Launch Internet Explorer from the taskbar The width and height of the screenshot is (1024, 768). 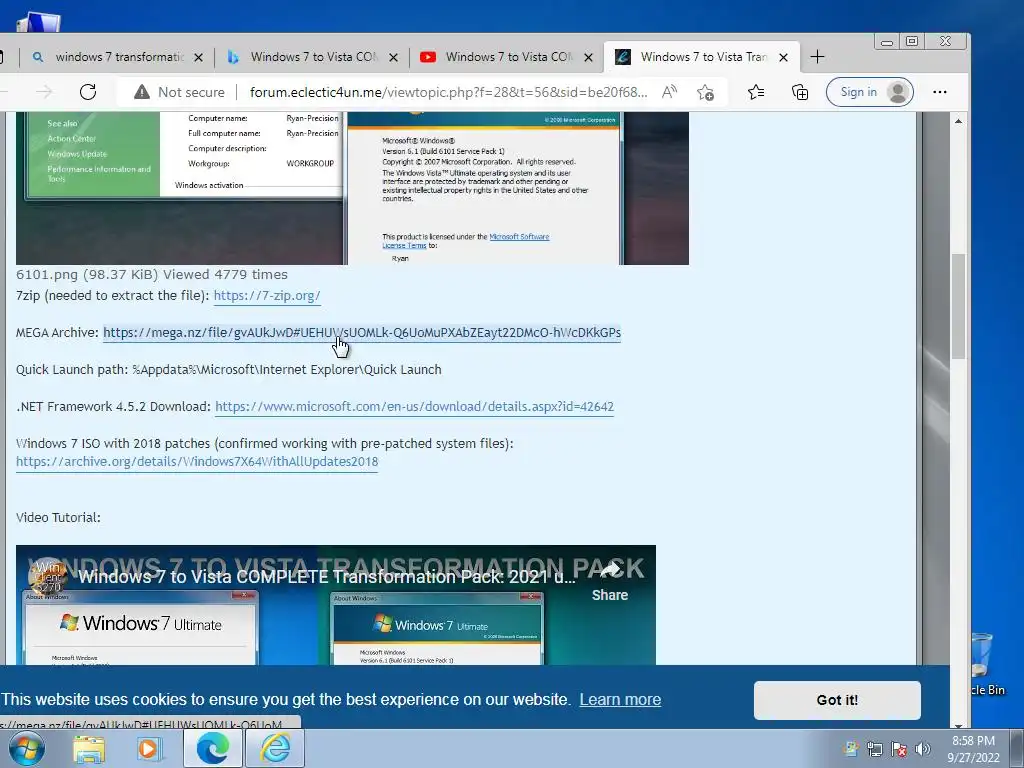pos(276,748)
